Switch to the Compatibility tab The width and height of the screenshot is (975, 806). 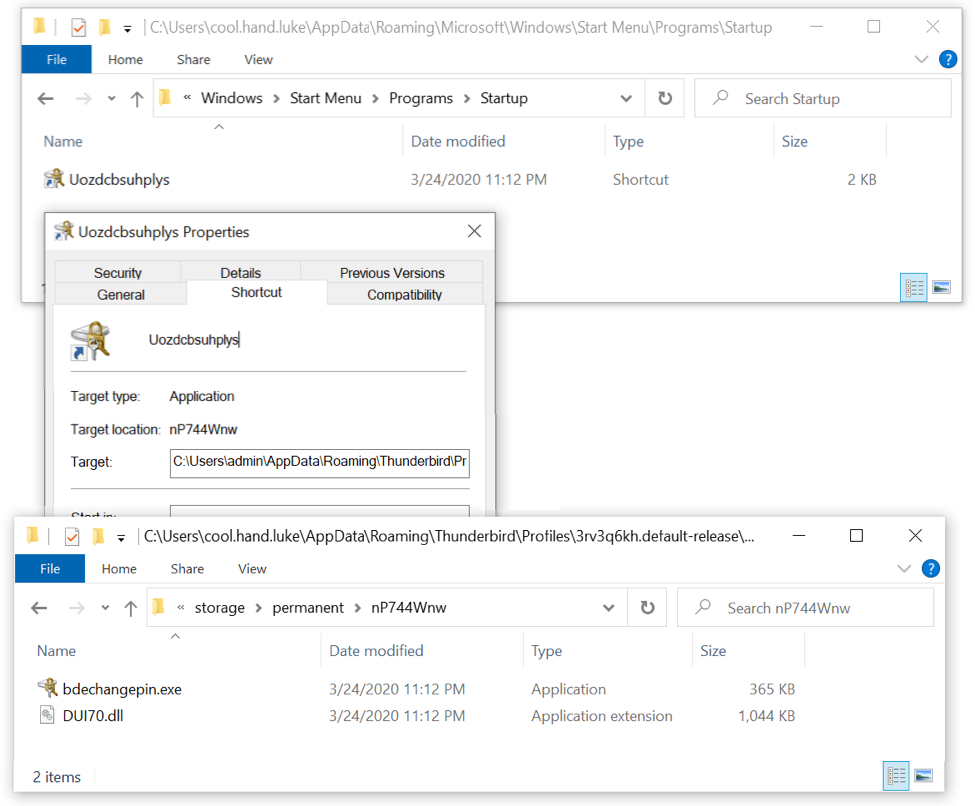click(405, 295)
